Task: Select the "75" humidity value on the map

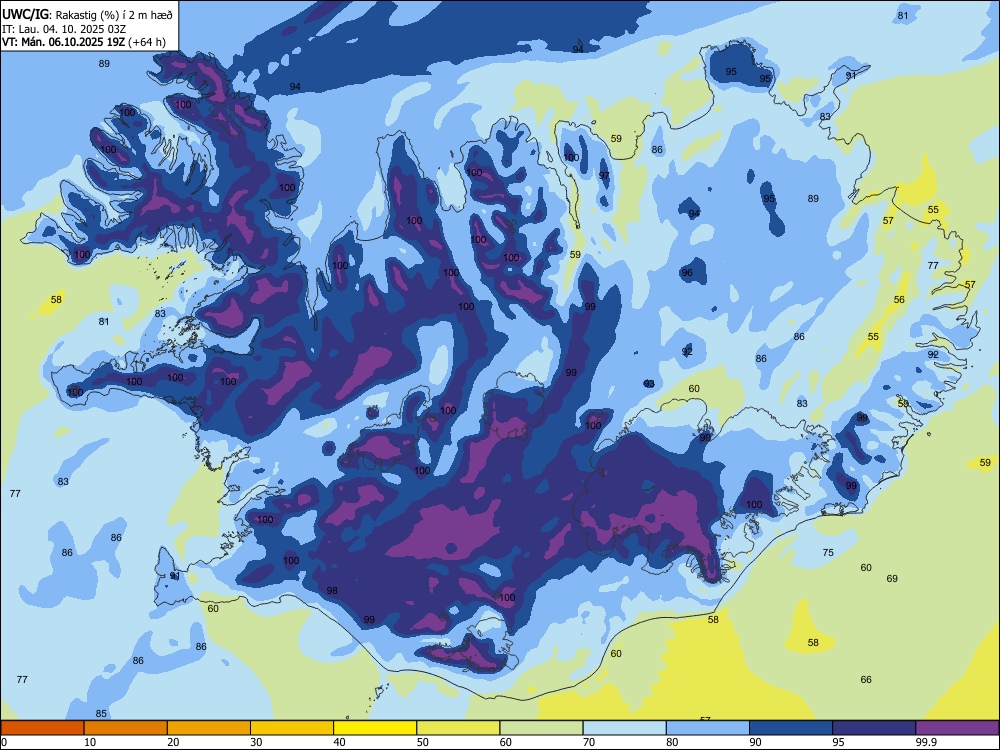Action: click(828, 553)
